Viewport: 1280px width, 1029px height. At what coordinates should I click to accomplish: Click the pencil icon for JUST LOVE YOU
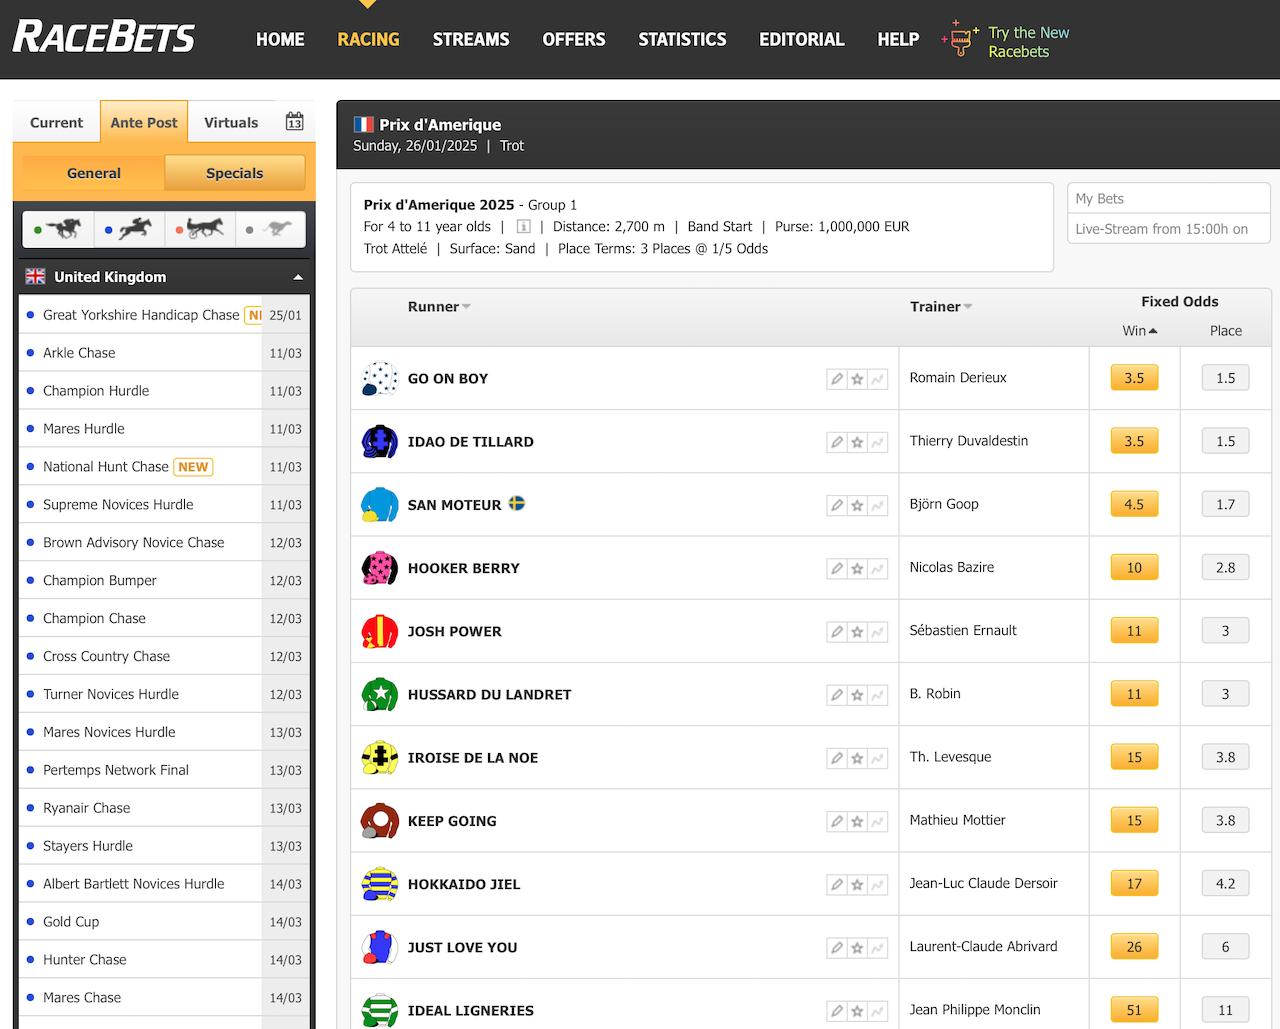coord(836,947)
